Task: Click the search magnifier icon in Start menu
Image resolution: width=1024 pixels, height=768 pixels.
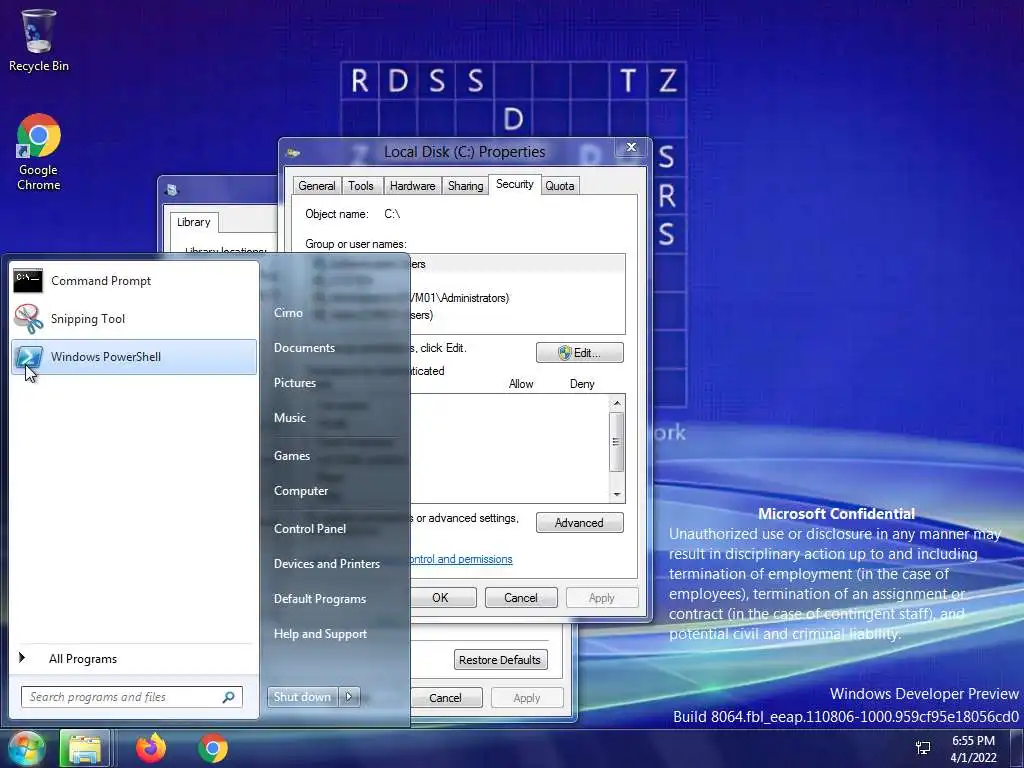Action: (x=229, y=697)
